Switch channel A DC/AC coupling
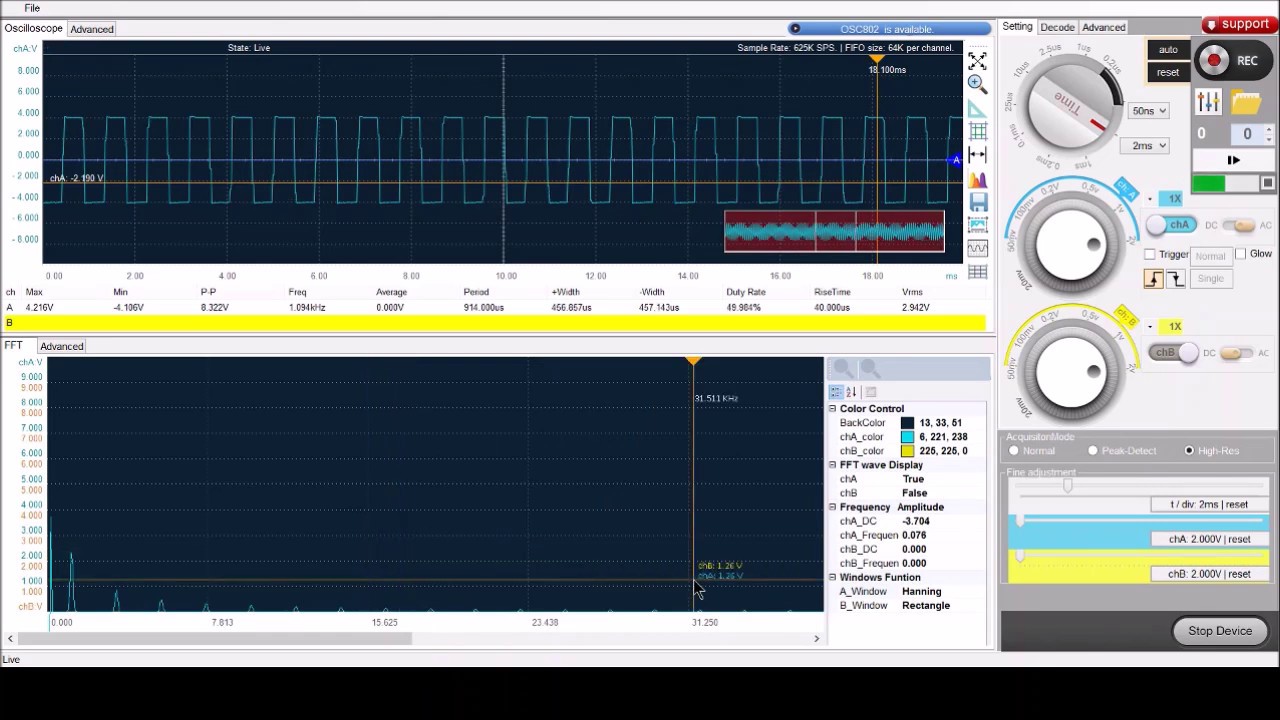1280x720 pixels. click(x=1238, y=225)
